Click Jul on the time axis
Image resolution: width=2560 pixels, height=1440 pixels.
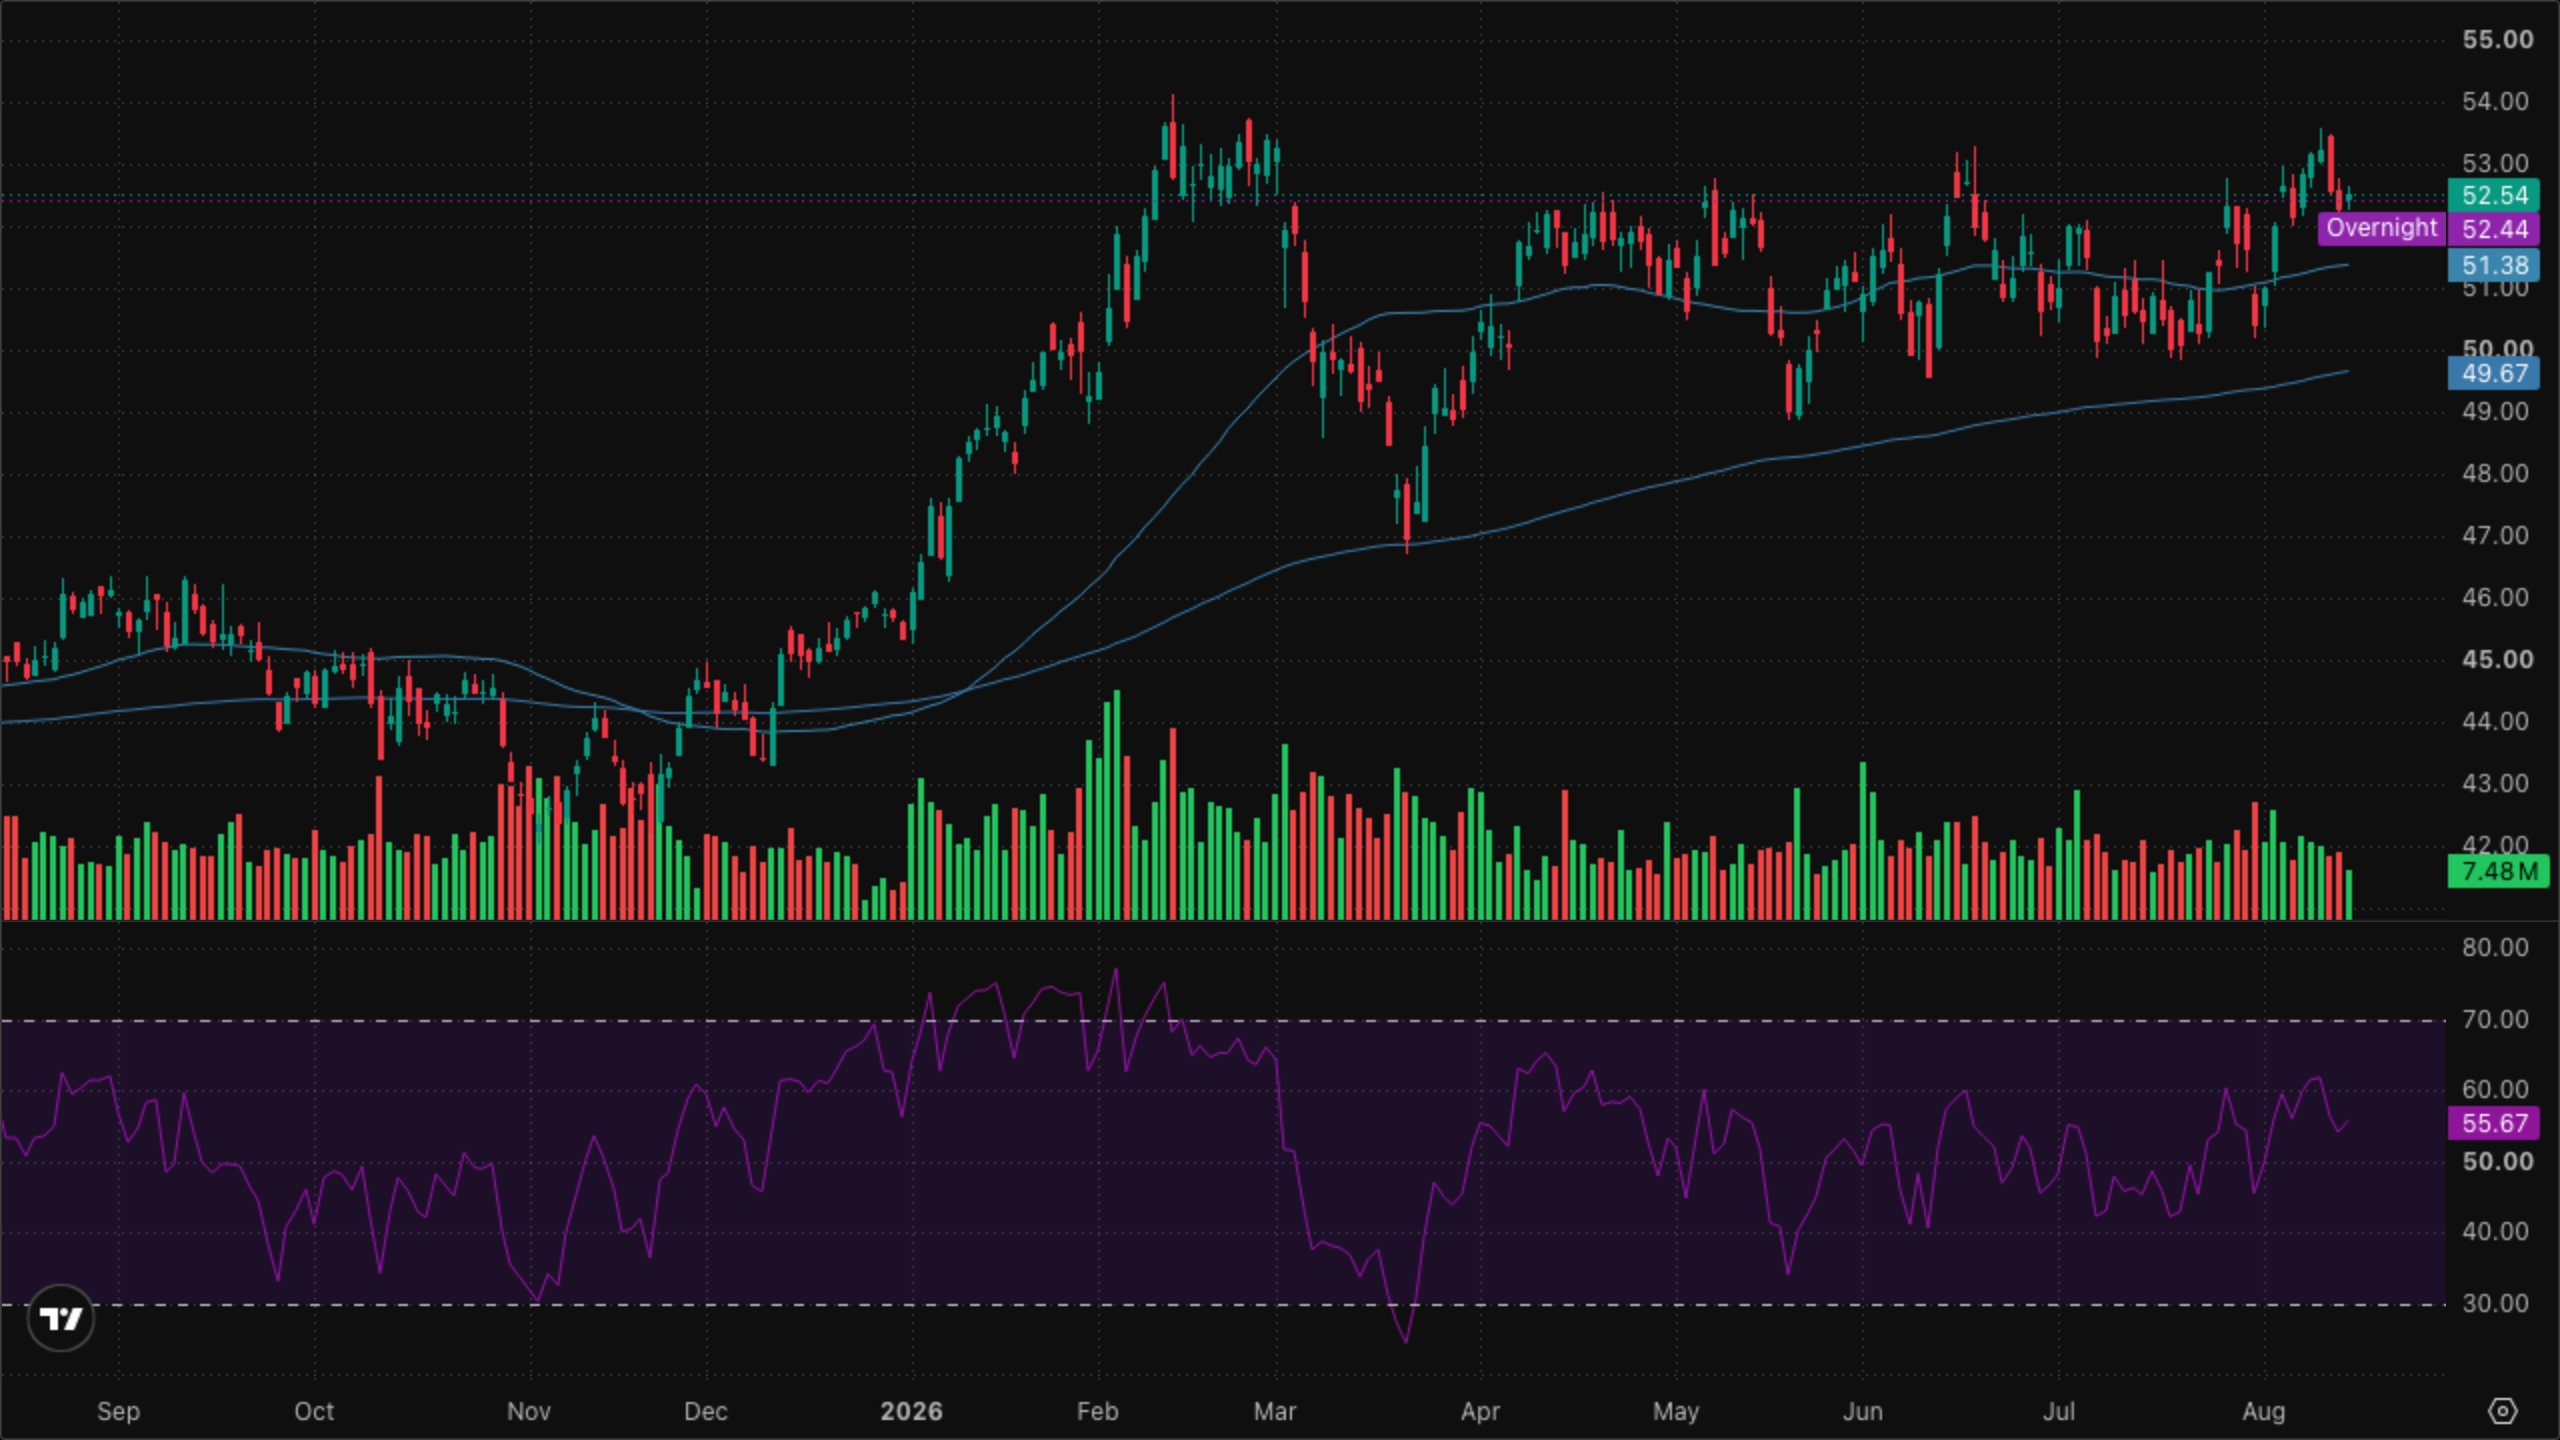click(2059, 1411)
